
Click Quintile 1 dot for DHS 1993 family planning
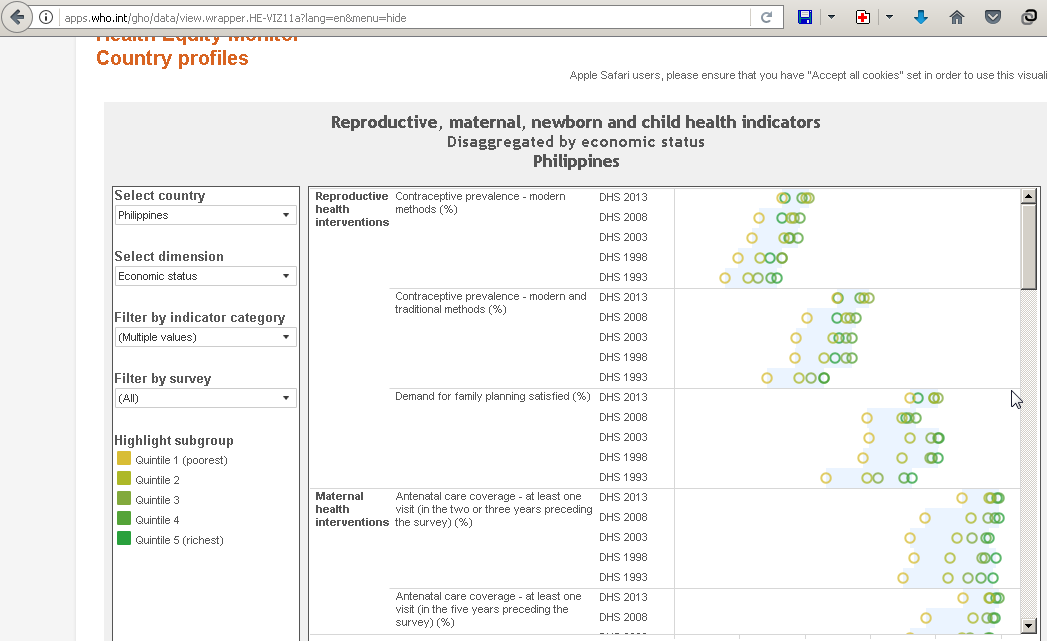pos(826,478)
